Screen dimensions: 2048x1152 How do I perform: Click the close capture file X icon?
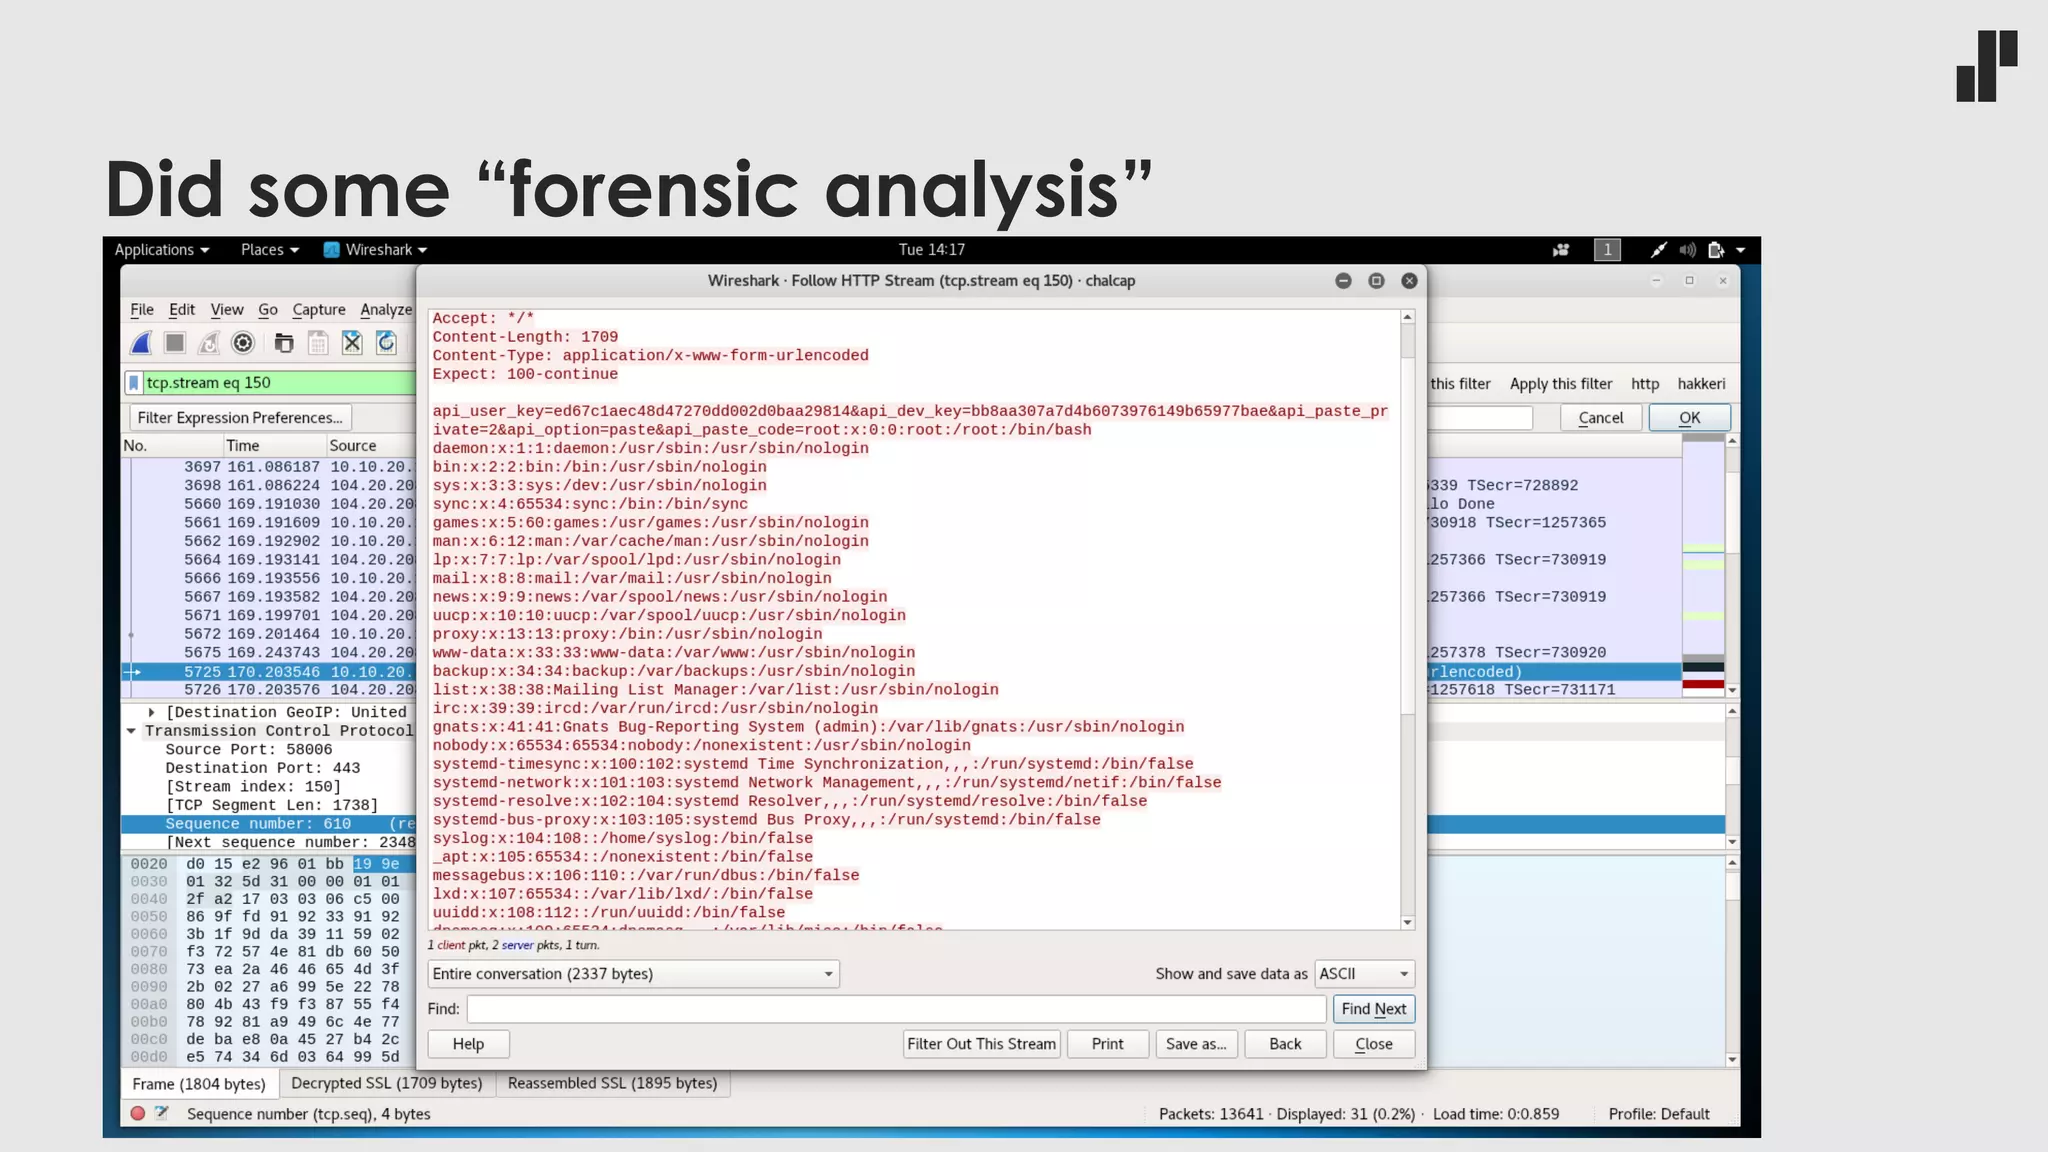pyautogui.click(x=352, y=343)
